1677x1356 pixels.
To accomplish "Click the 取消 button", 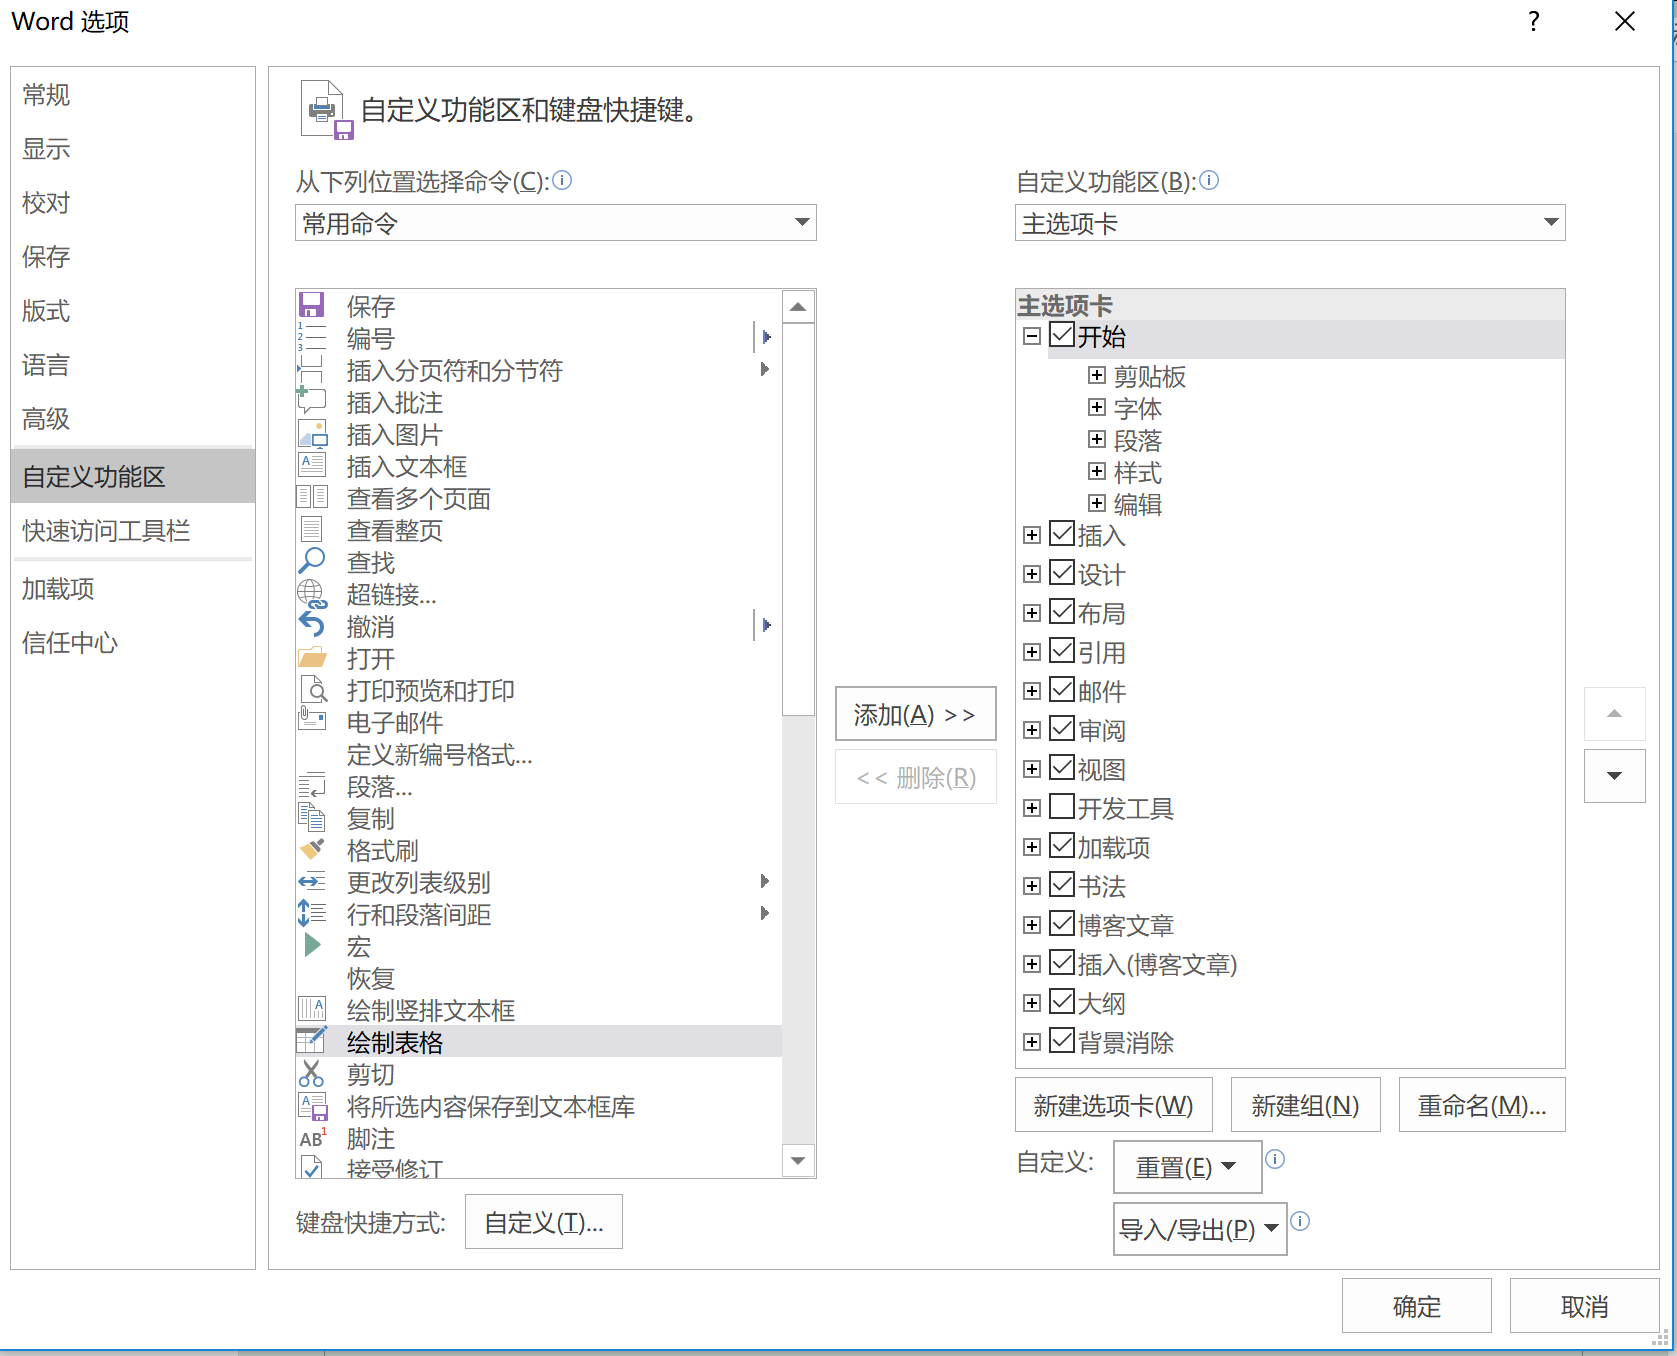I will [x=1585, y=1306].
